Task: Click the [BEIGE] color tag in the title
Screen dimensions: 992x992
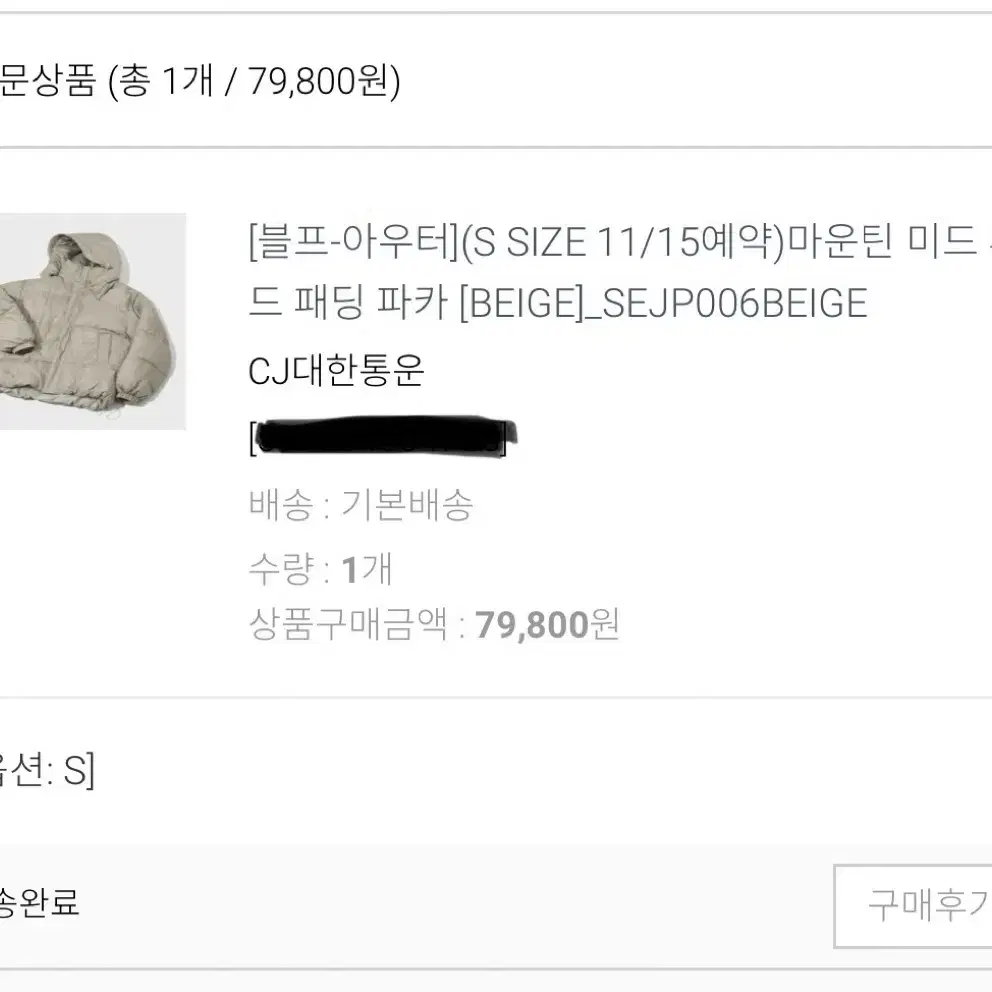Action: point(521,303)
